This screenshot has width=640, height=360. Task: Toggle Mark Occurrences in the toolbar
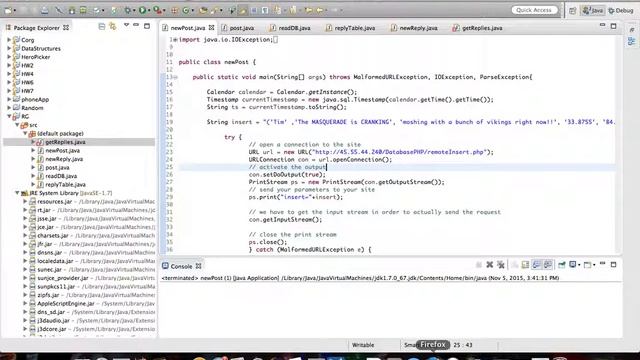point(243,10)
